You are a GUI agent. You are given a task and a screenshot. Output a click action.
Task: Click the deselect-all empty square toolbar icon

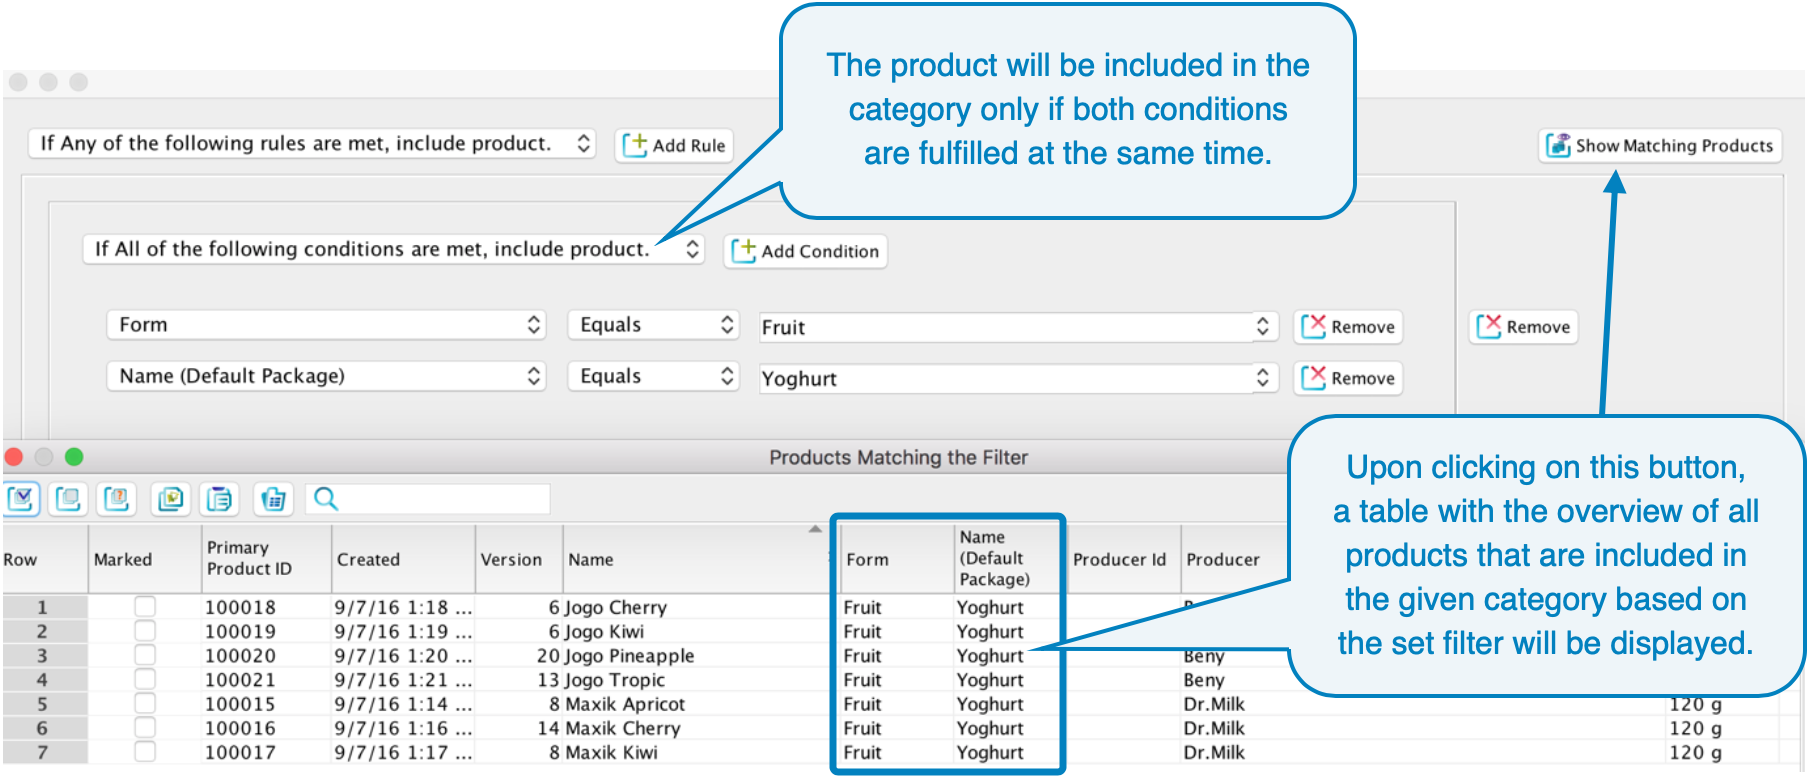[69, 498]
